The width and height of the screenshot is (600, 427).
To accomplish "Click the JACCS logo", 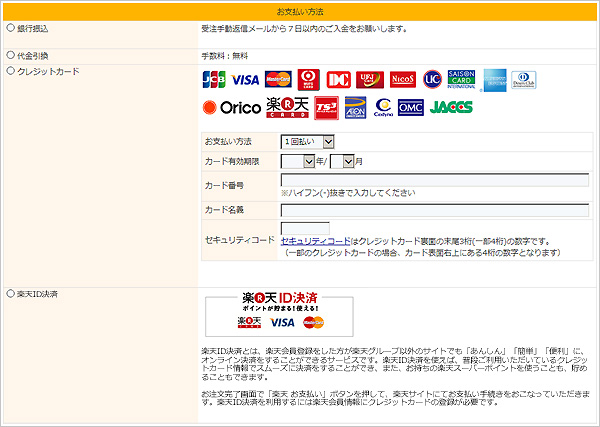I will [451, 107].
